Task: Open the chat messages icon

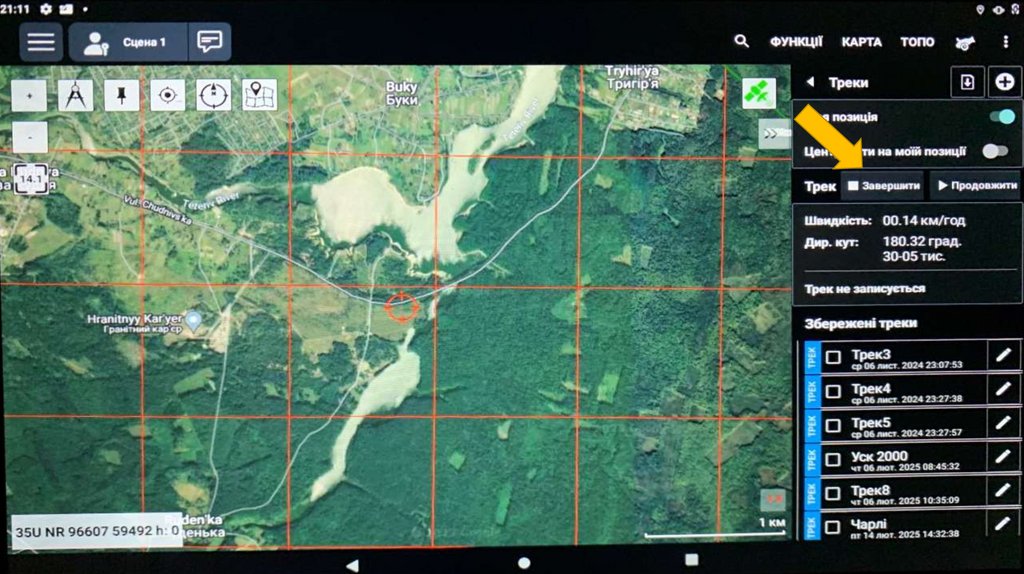Action: point(210,42)
